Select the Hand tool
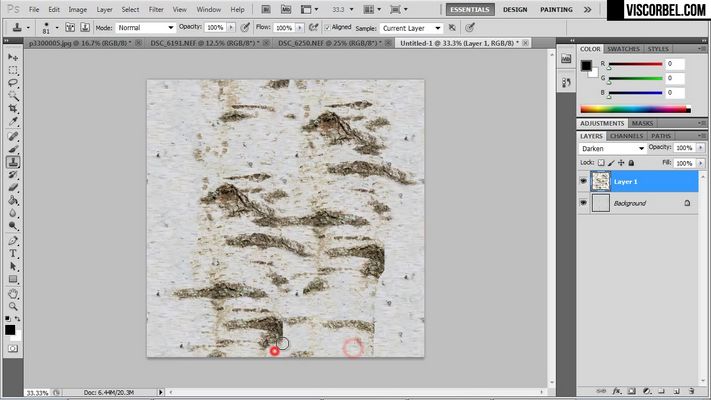 tap(13, 294)
